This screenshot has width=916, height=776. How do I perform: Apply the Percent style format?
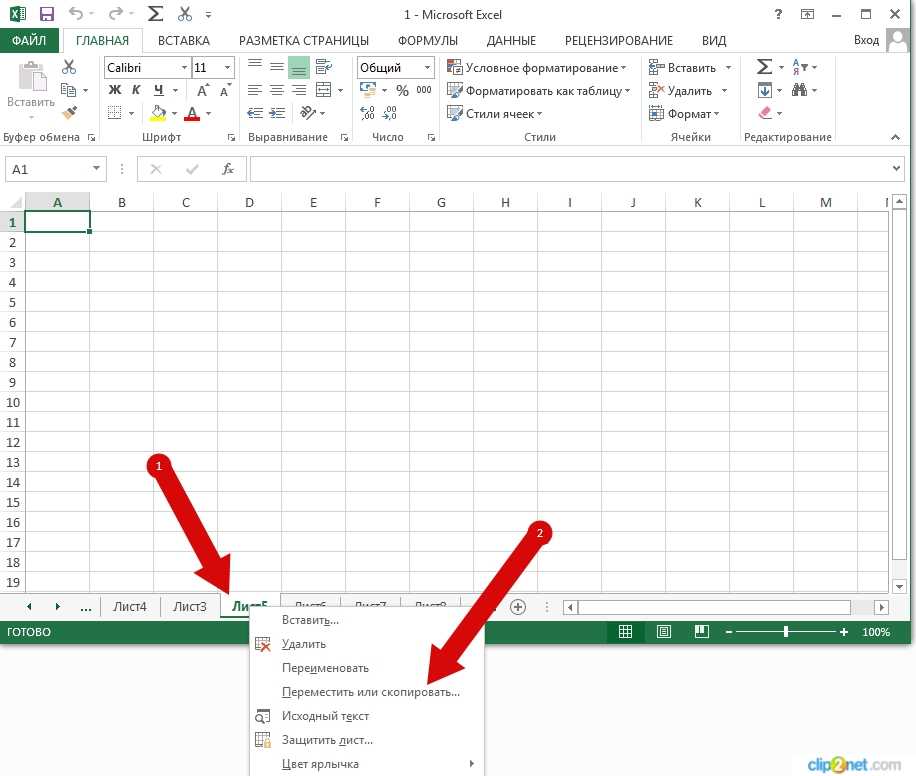402,91
